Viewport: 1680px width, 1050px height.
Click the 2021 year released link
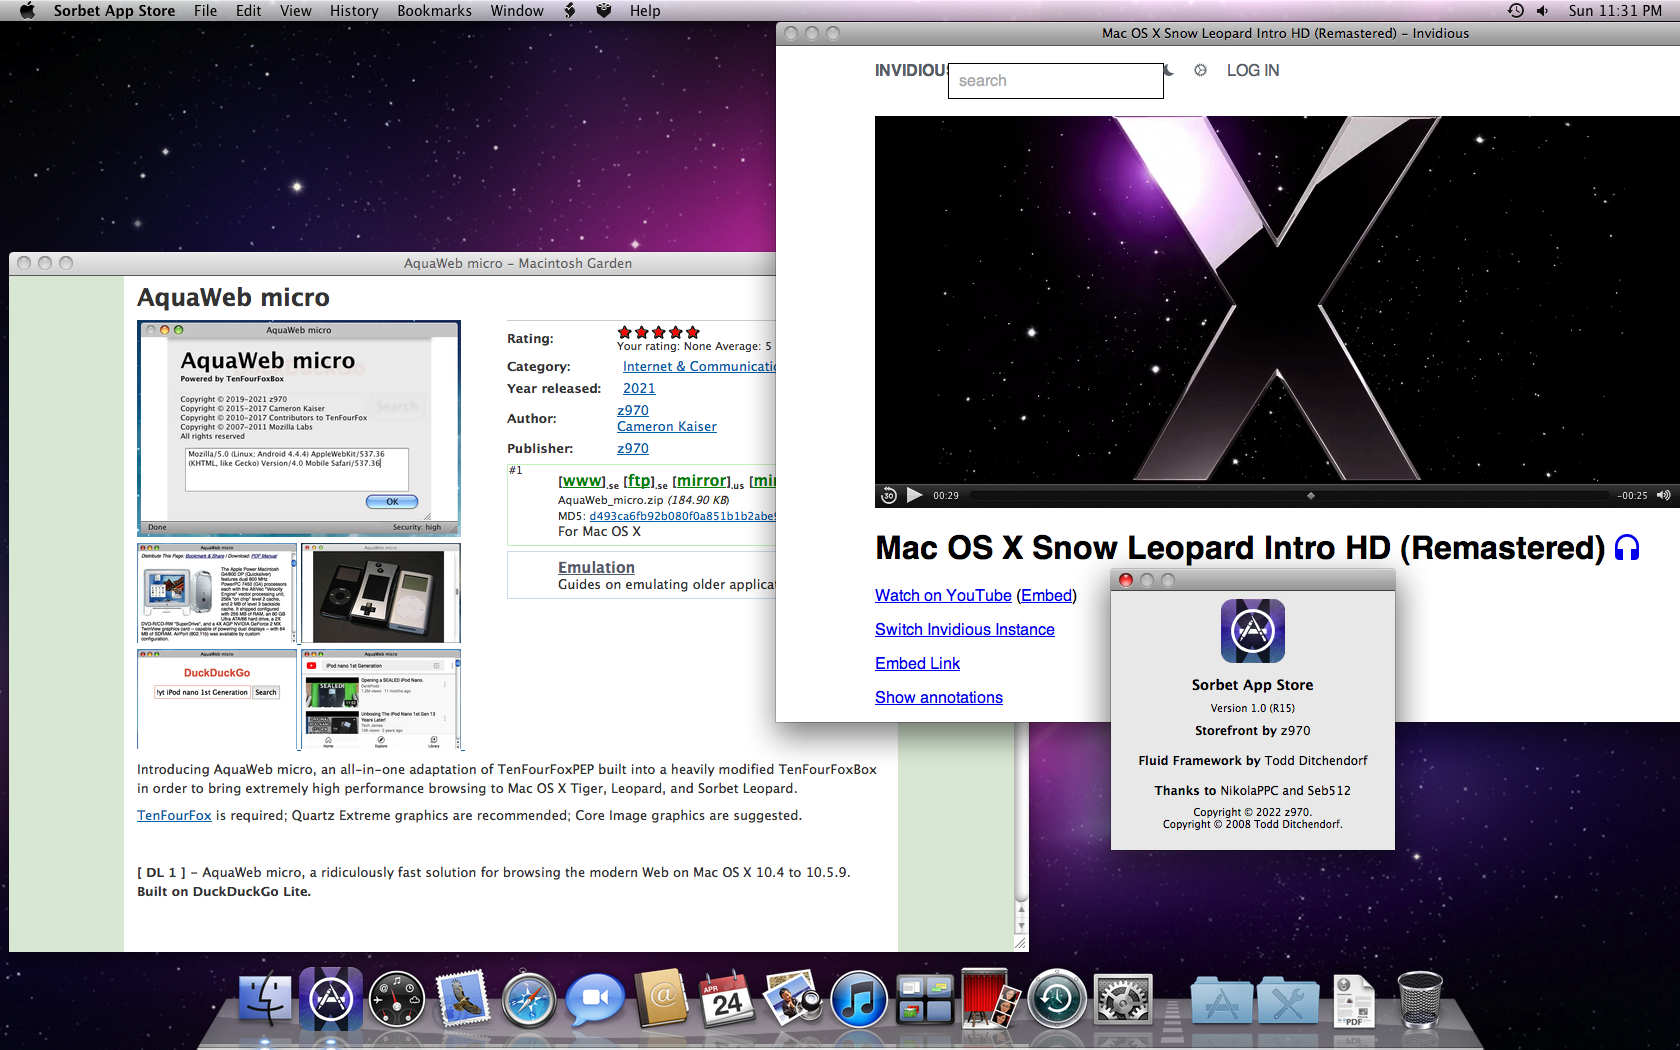[639, 388]
